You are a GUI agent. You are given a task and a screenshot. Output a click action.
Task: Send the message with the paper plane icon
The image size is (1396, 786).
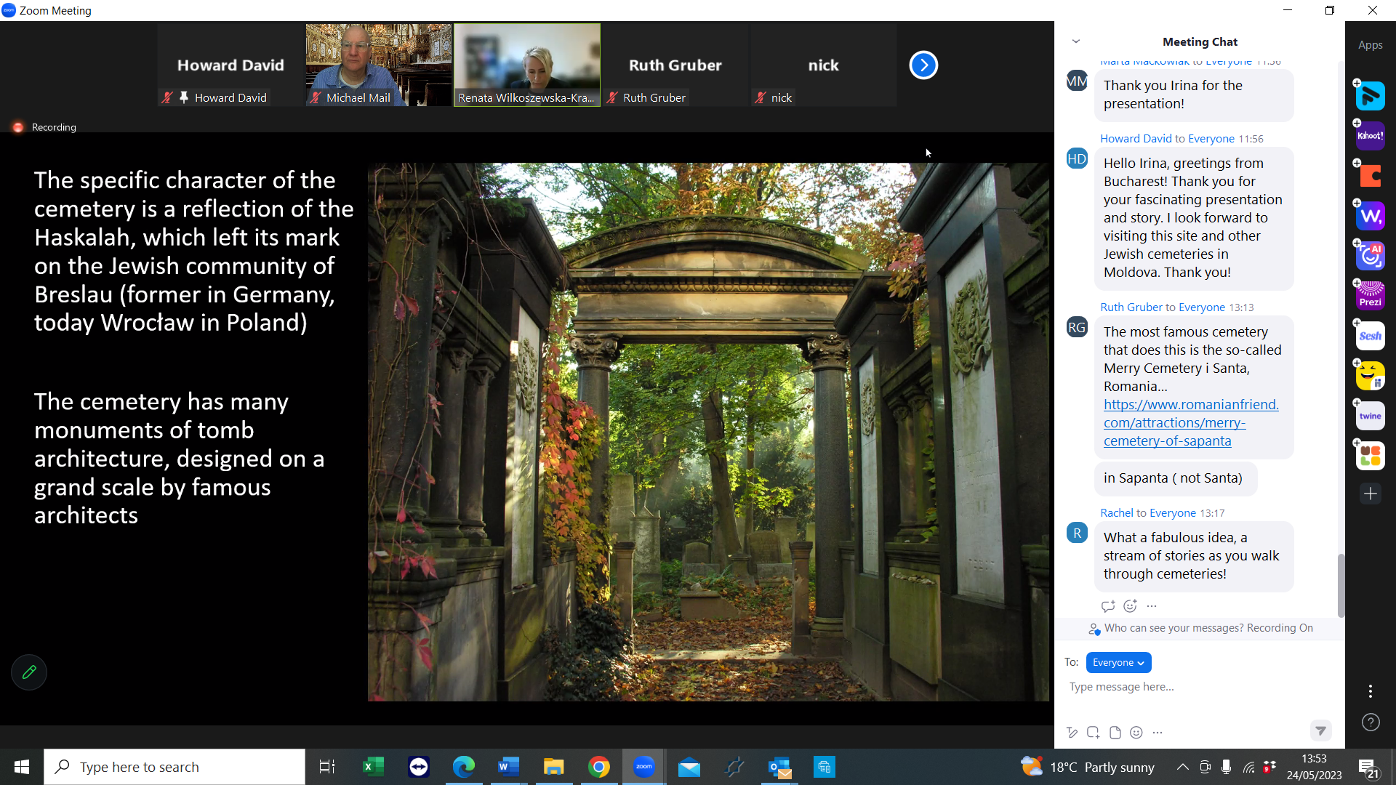(x=1321, y=731)
